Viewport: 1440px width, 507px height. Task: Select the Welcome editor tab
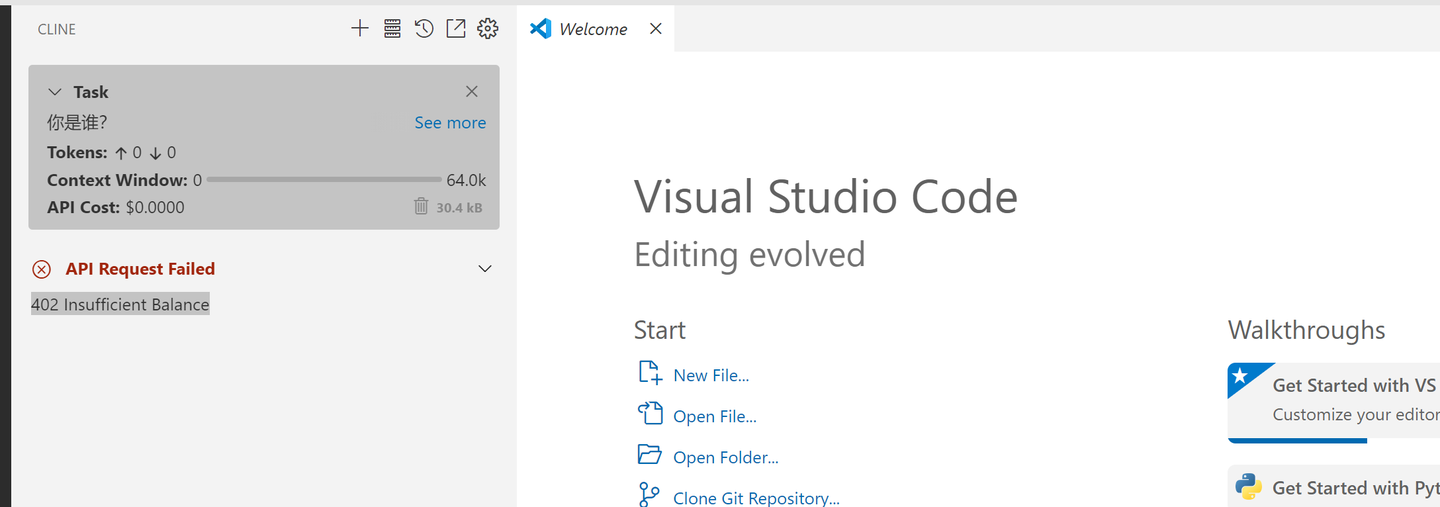point(593,29)
